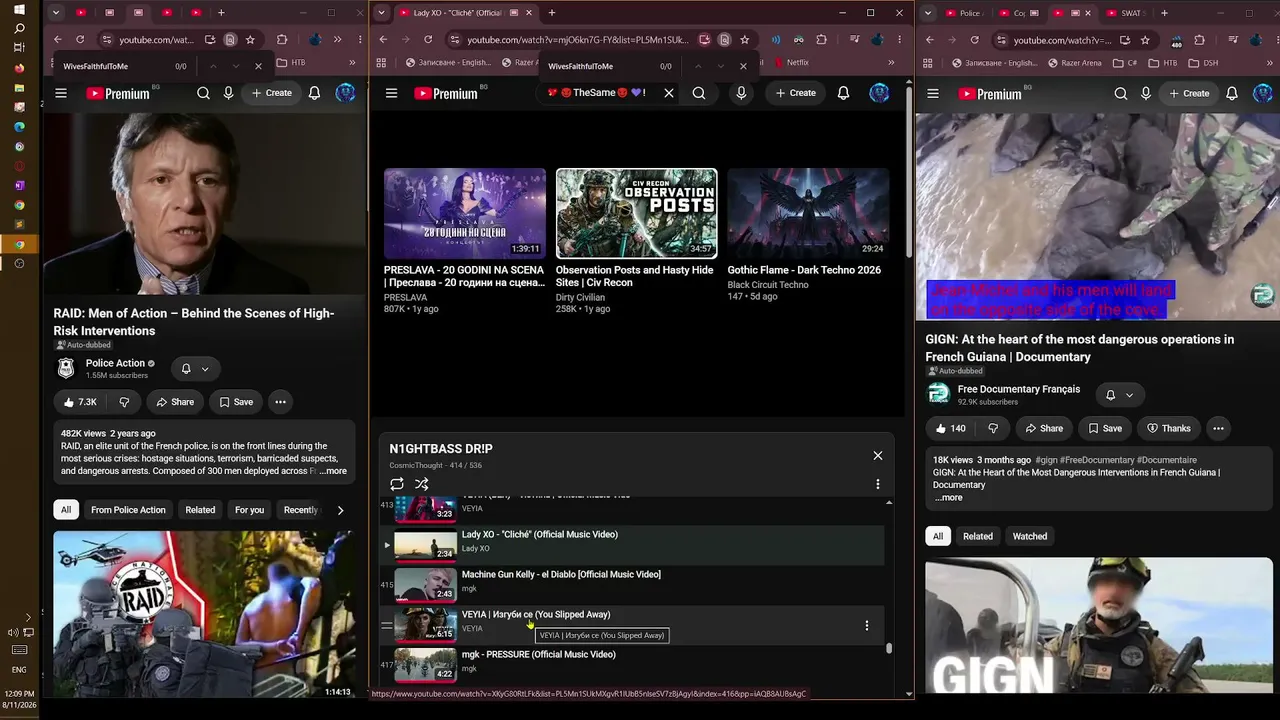Switch to the SWAT tab in right browser
Viewport: 1280px width, 720px height.
click(1125, 13)
